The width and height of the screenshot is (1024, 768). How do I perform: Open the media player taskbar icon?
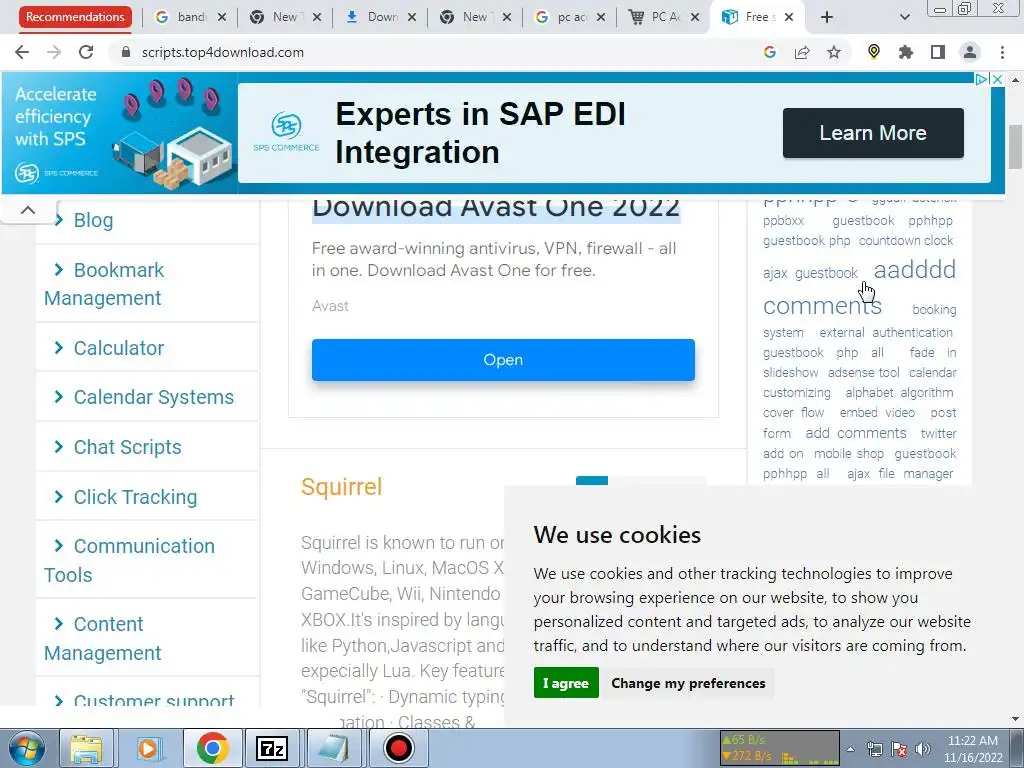coord(148,748)
